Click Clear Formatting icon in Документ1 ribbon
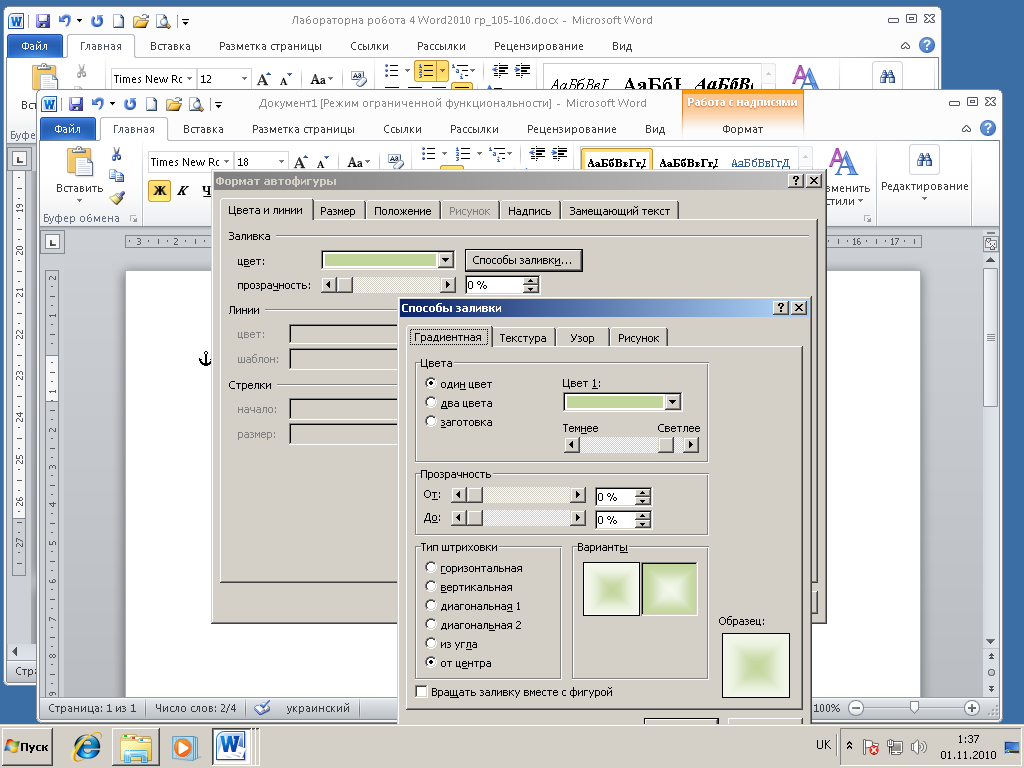The width and height of the screenshot is (1024, 768). tap(395, 161)
